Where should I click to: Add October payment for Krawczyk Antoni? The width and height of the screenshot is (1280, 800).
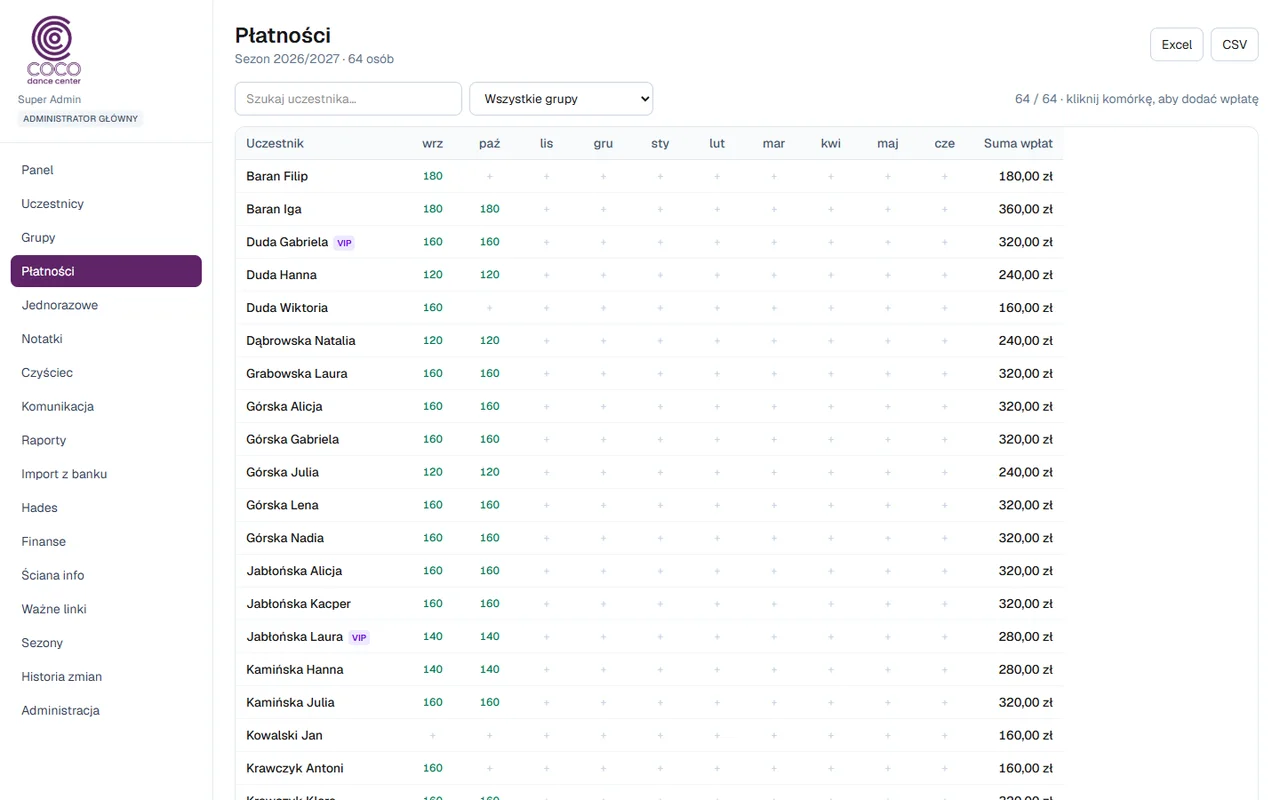489,768
